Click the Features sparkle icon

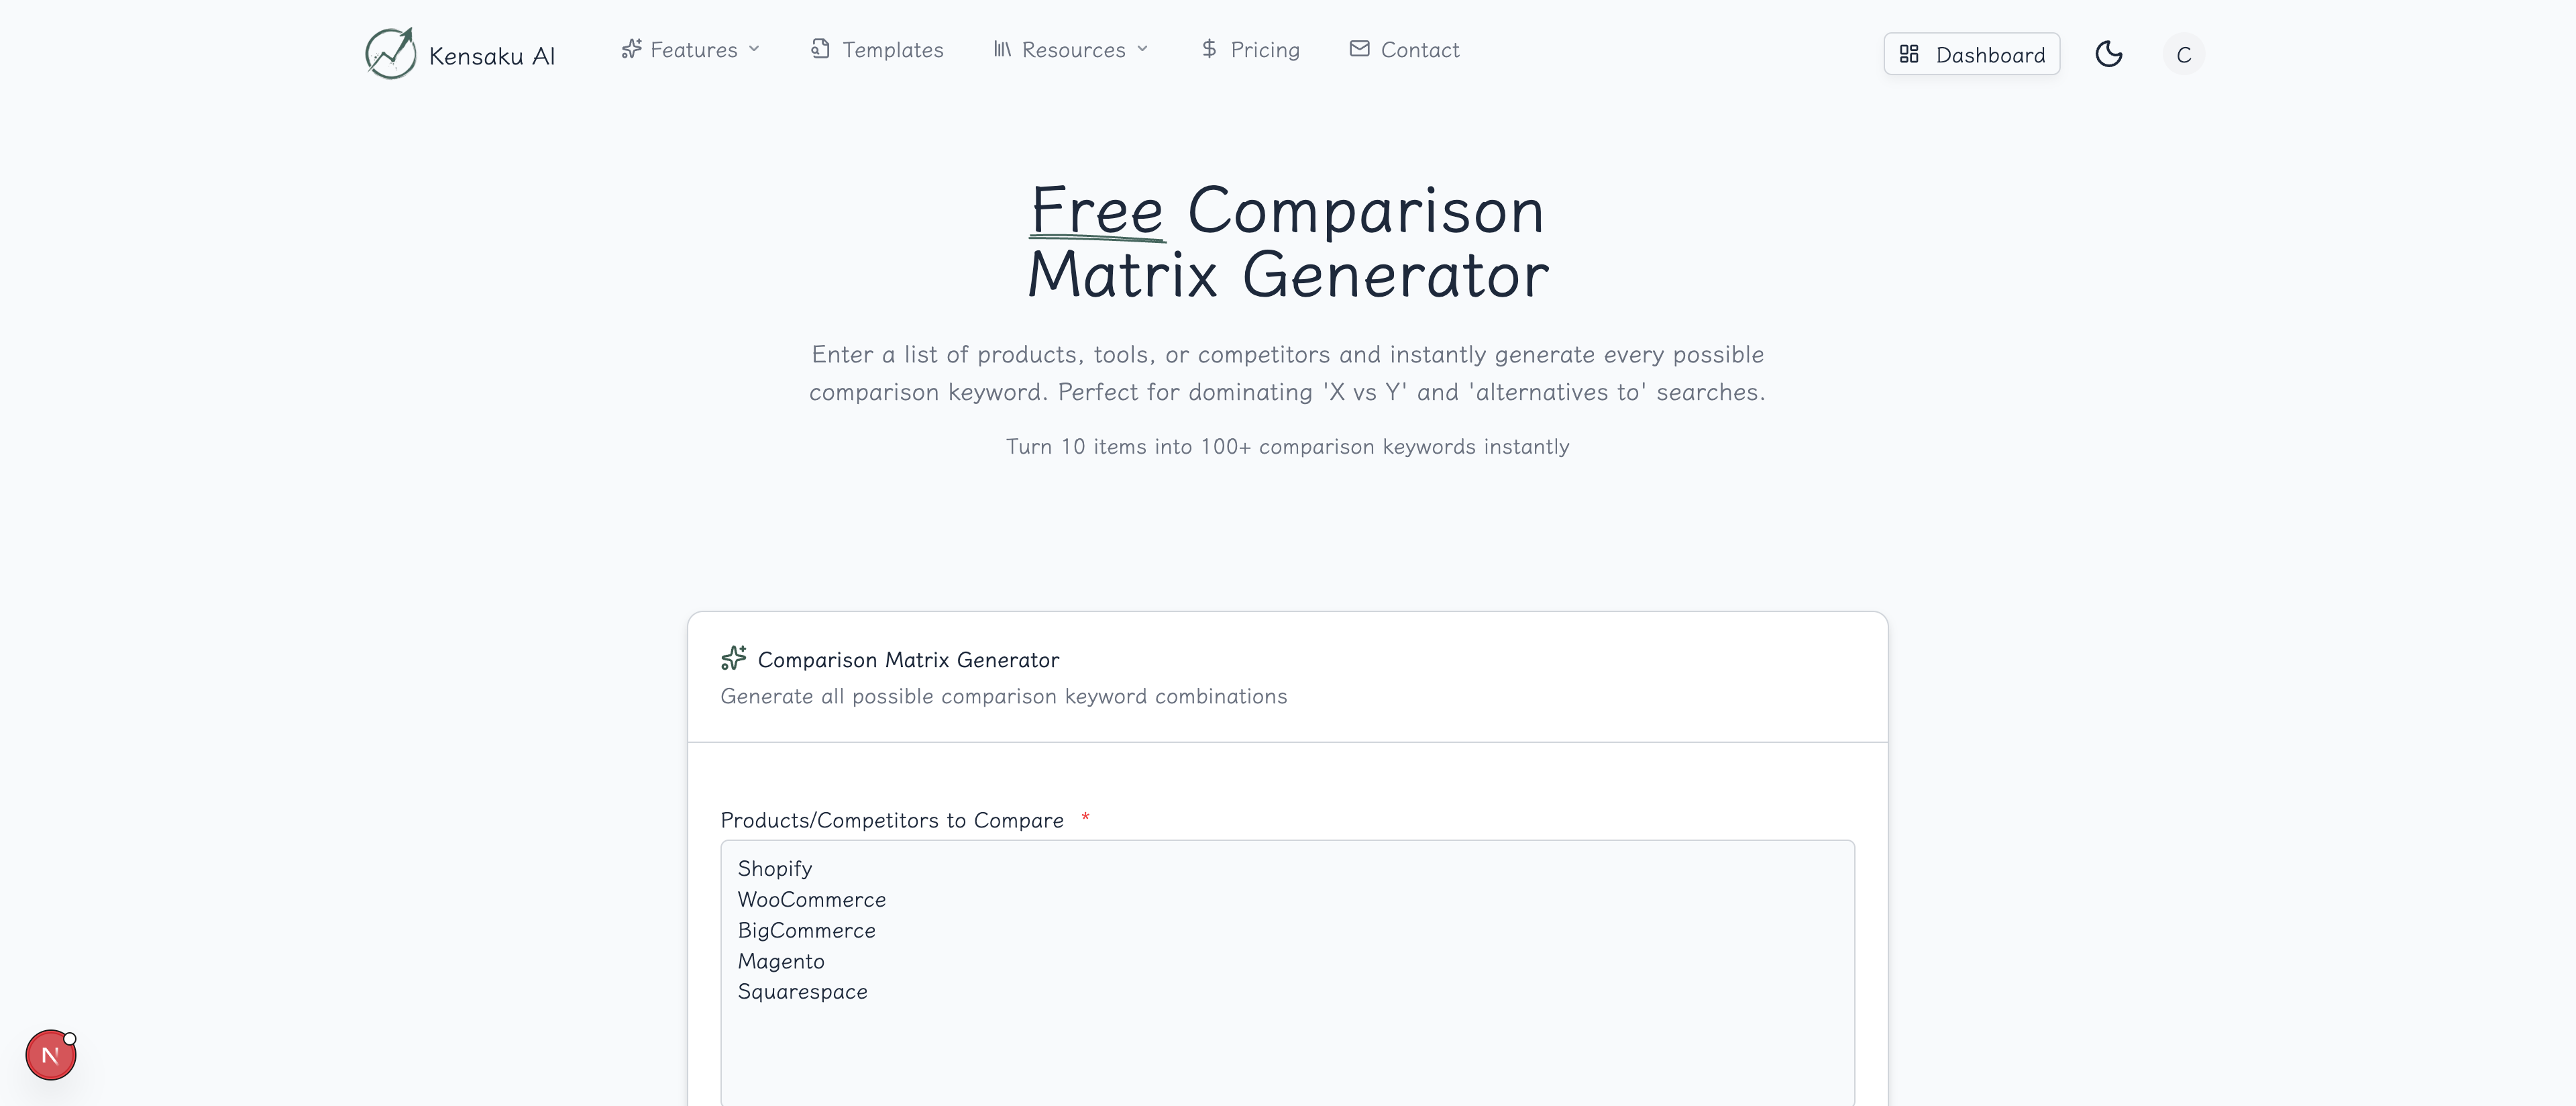click(631, 49)
